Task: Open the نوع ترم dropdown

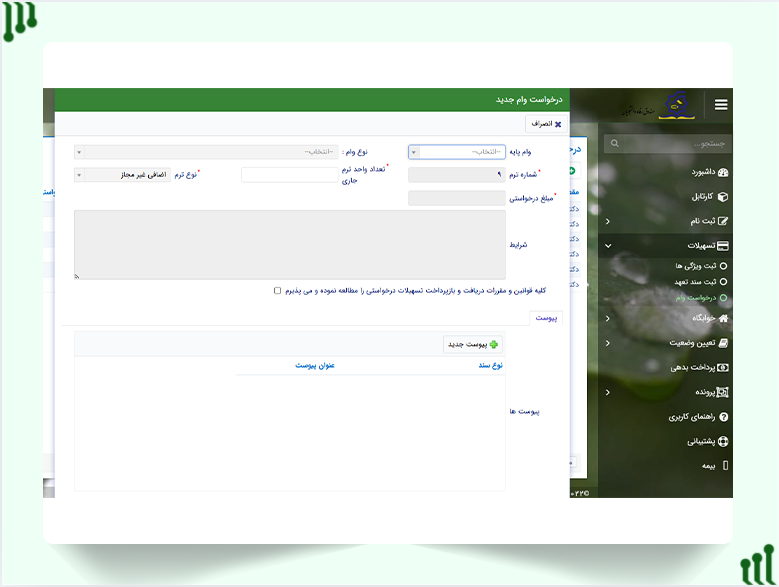Action: (x=122, y=175)
